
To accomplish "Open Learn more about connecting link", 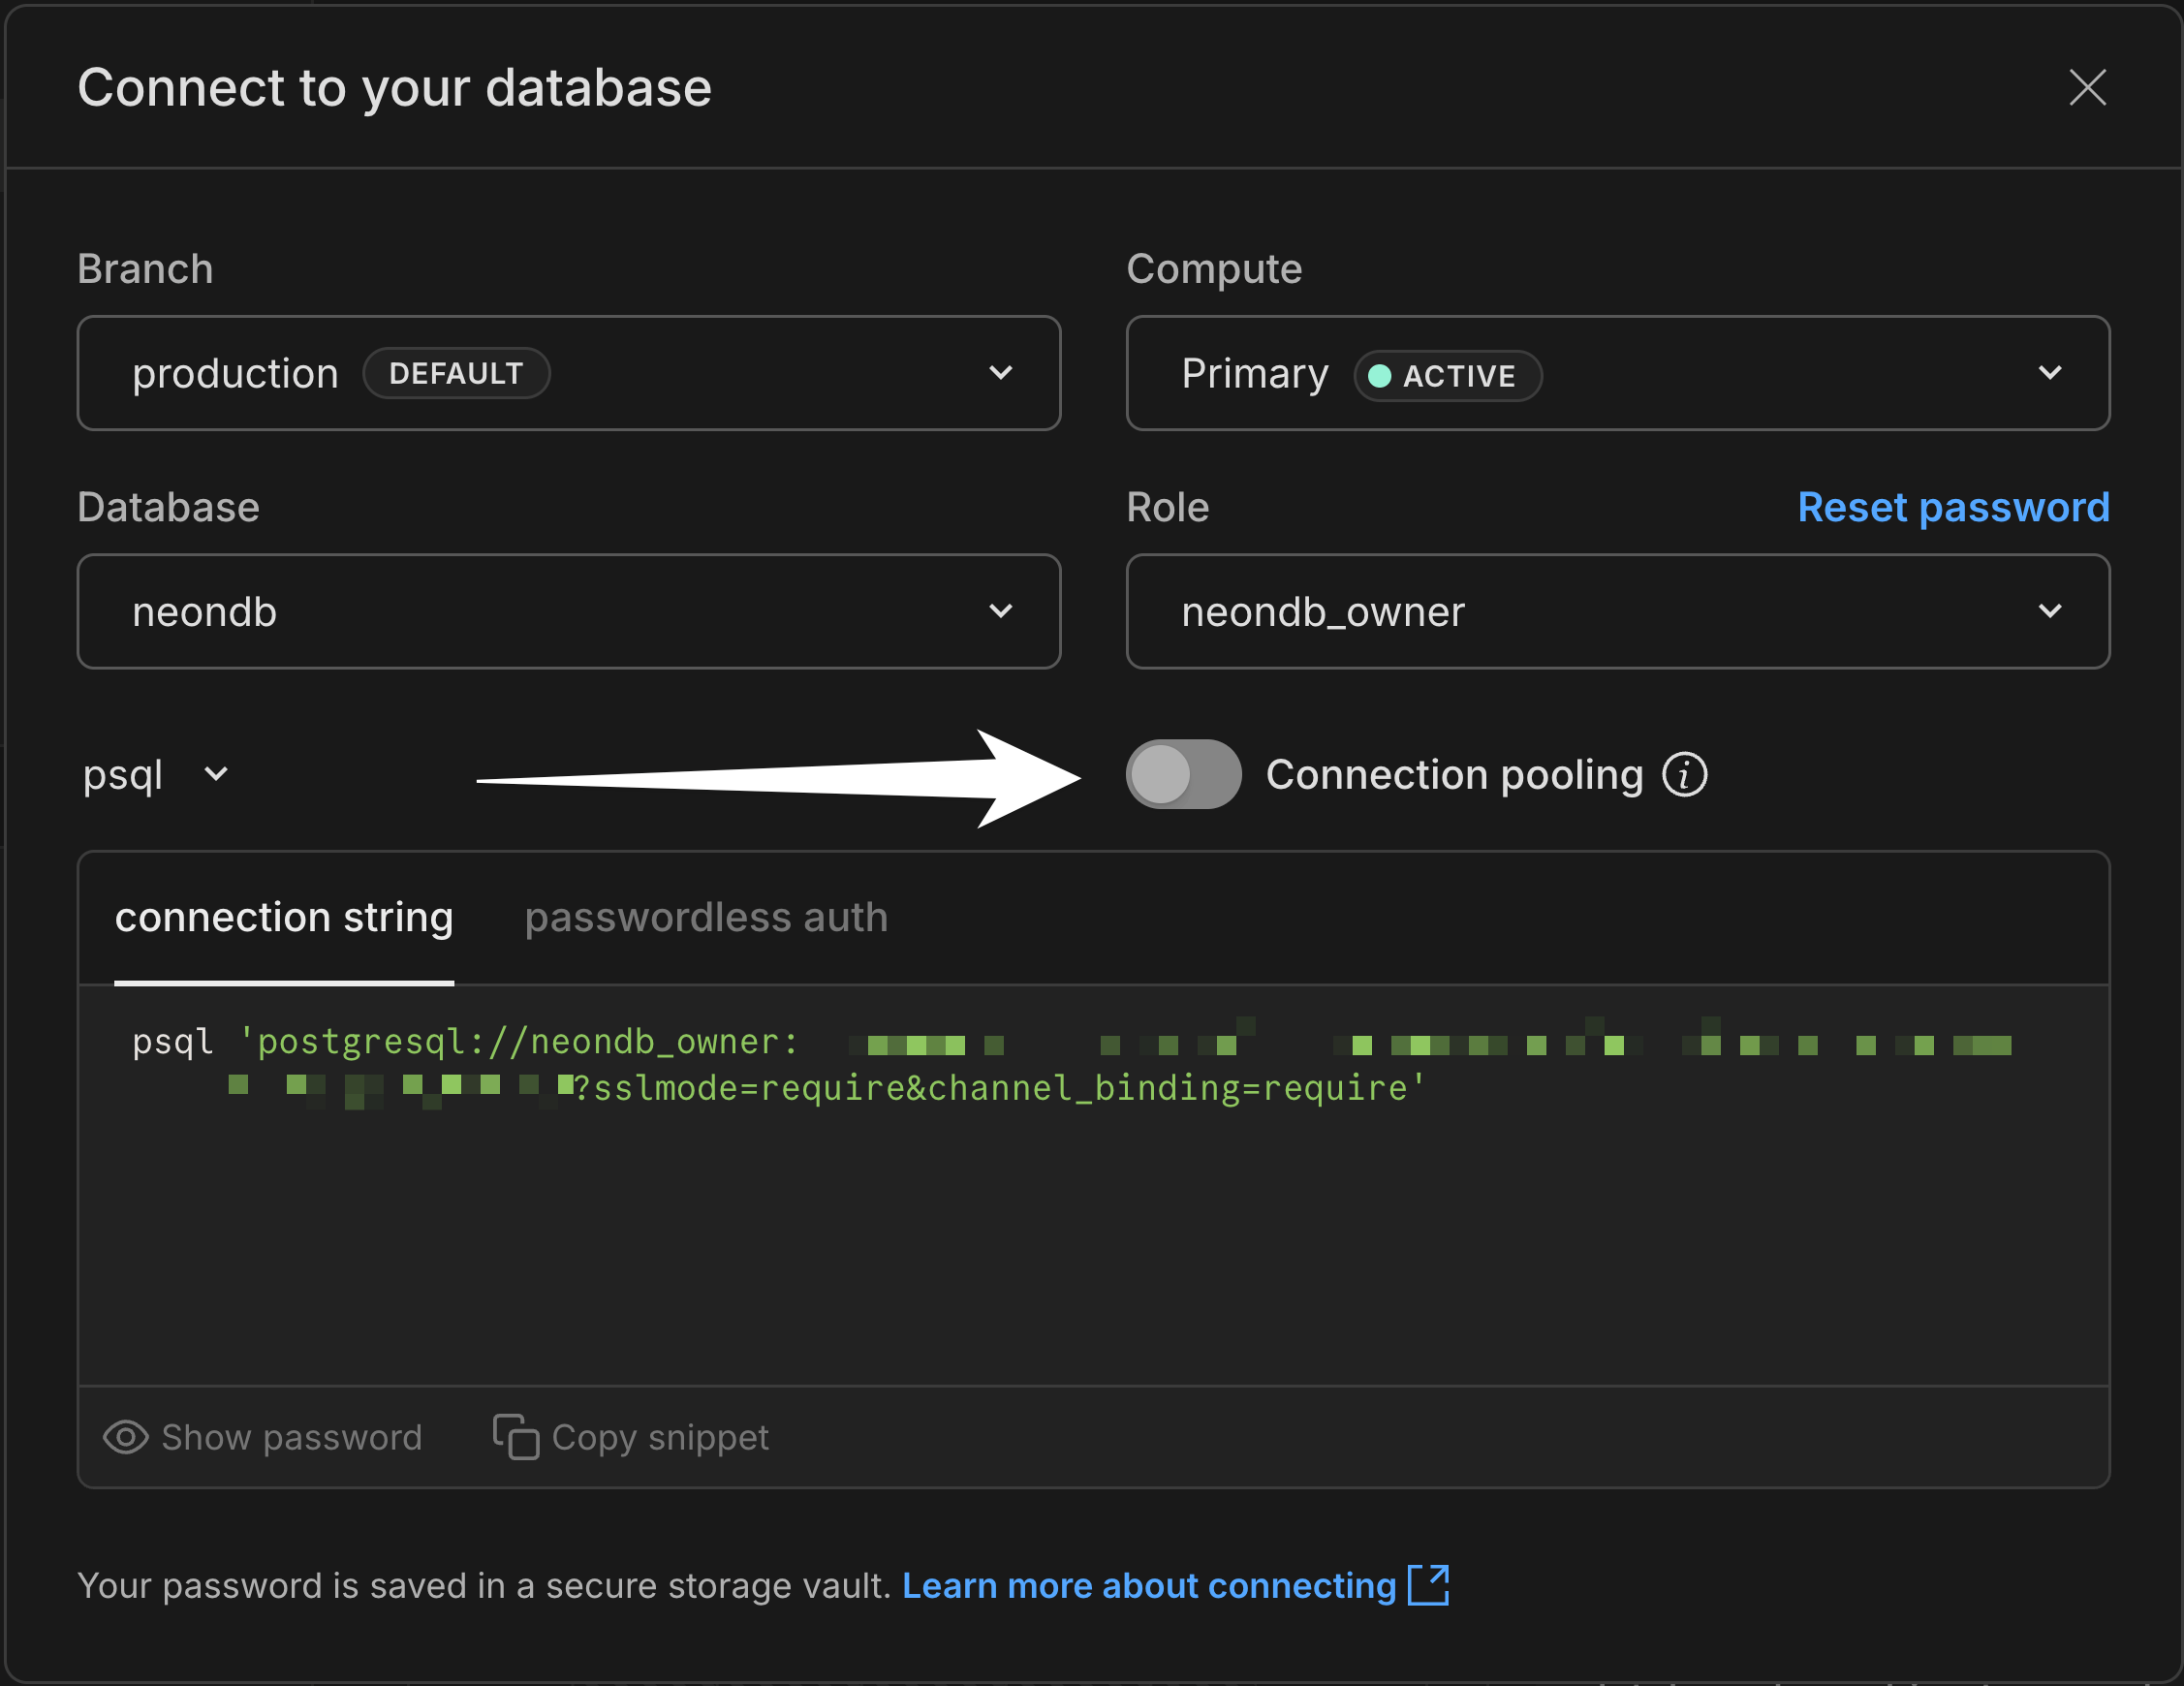I will click(1175, 1585).
